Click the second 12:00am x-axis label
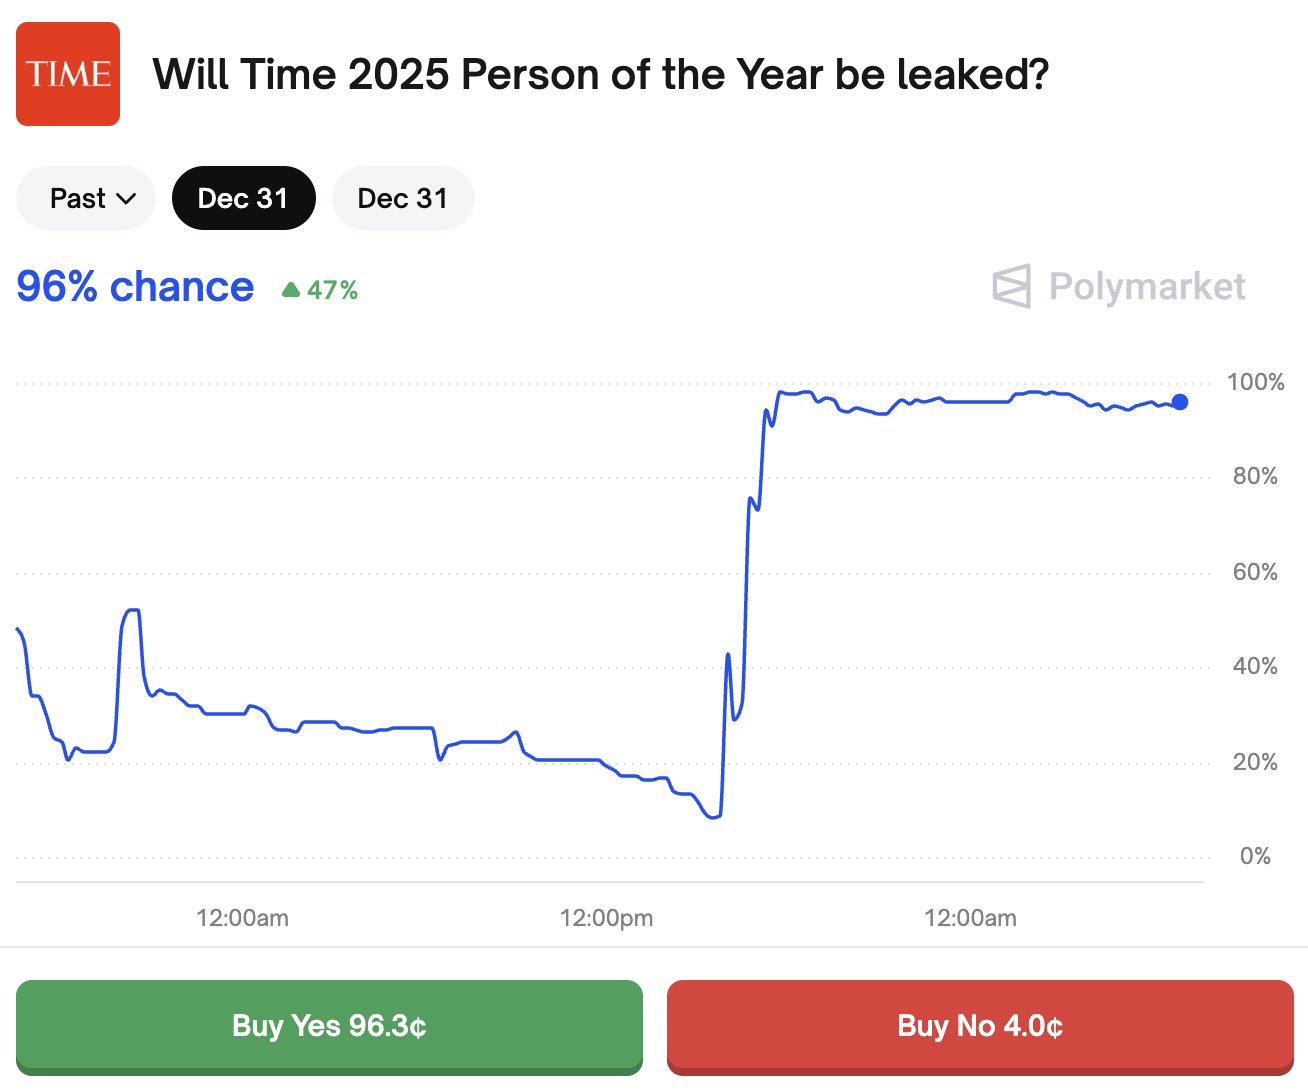Screen dimensions: 1308x1092 click(970, 918)
